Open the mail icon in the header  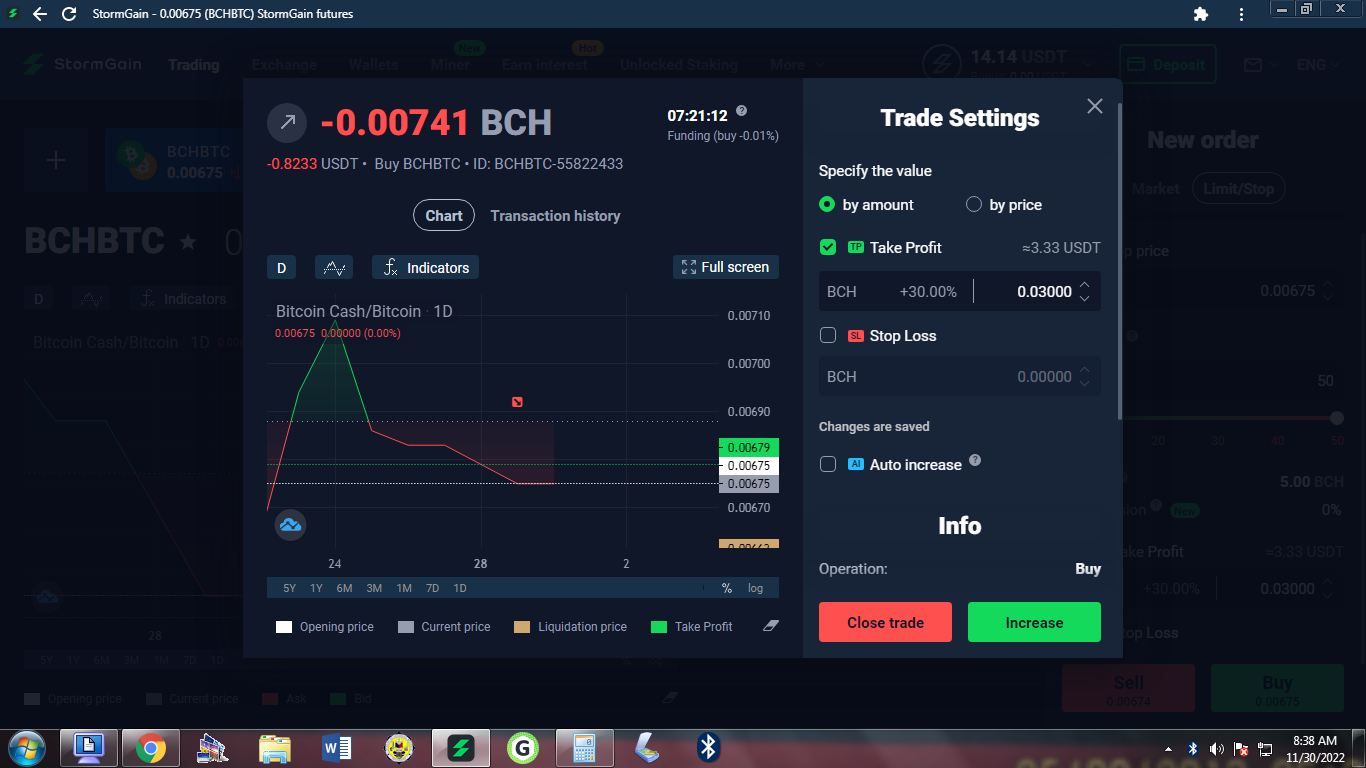(1253, 65)
